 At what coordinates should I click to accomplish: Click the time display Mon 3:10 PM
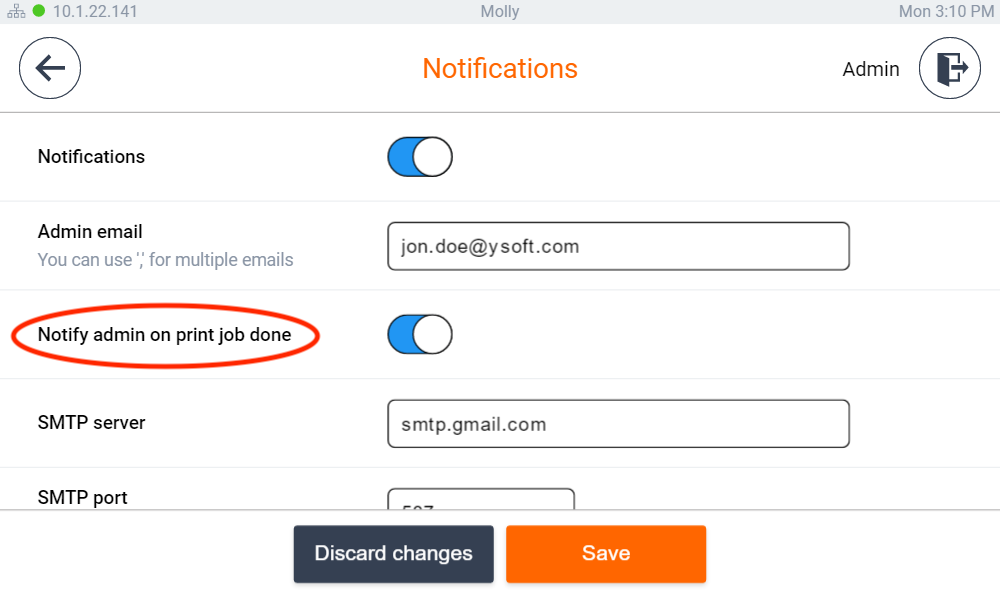946,12
